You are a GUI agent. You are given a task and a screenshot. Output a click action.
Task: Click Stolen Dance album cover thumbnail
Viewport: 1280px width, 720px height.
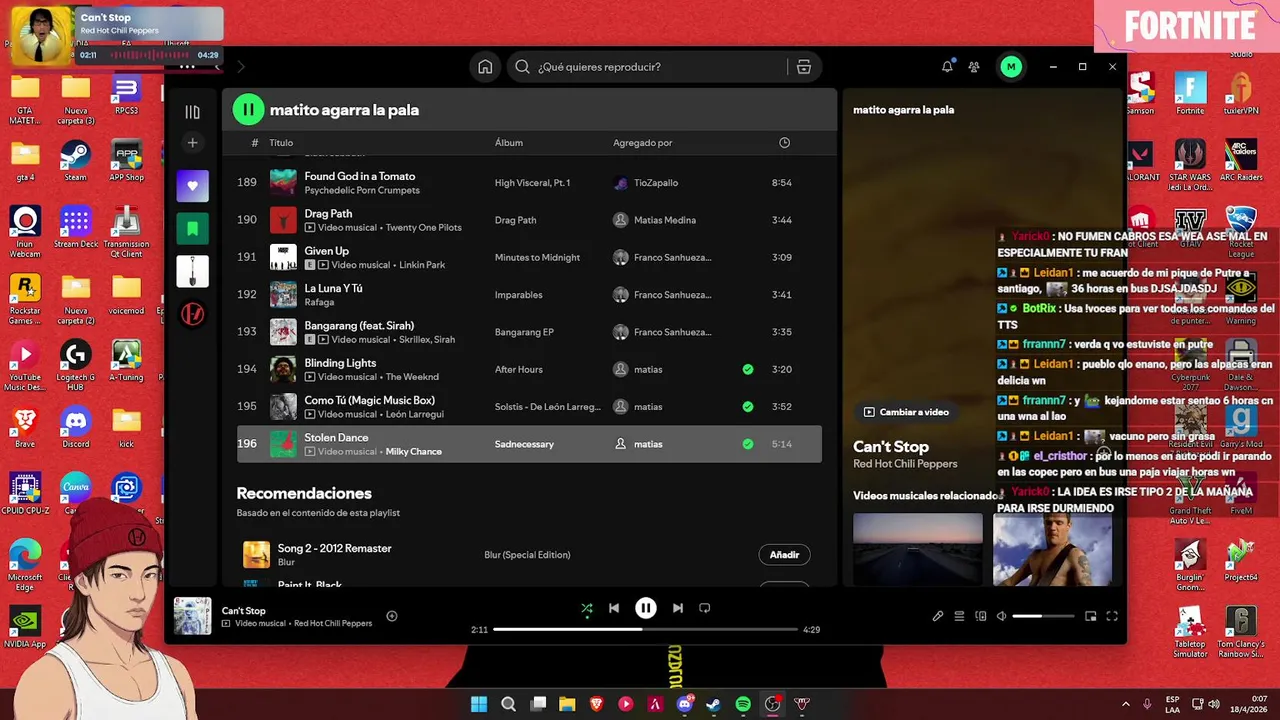tap(284, 444)
